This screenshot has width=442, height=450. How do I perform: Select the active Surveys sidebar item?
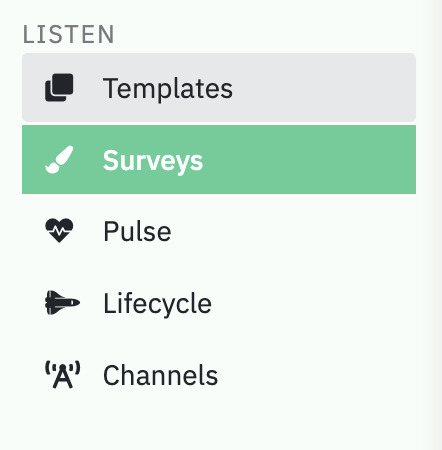pos(219,160)
